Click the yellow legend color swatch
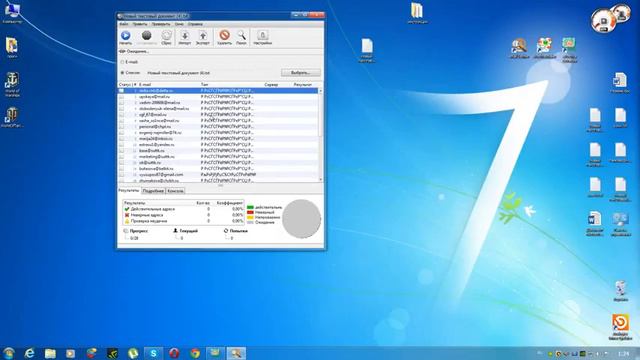This screenshot has height=360, width=640. pyautogui.click(x=250, y=218)
